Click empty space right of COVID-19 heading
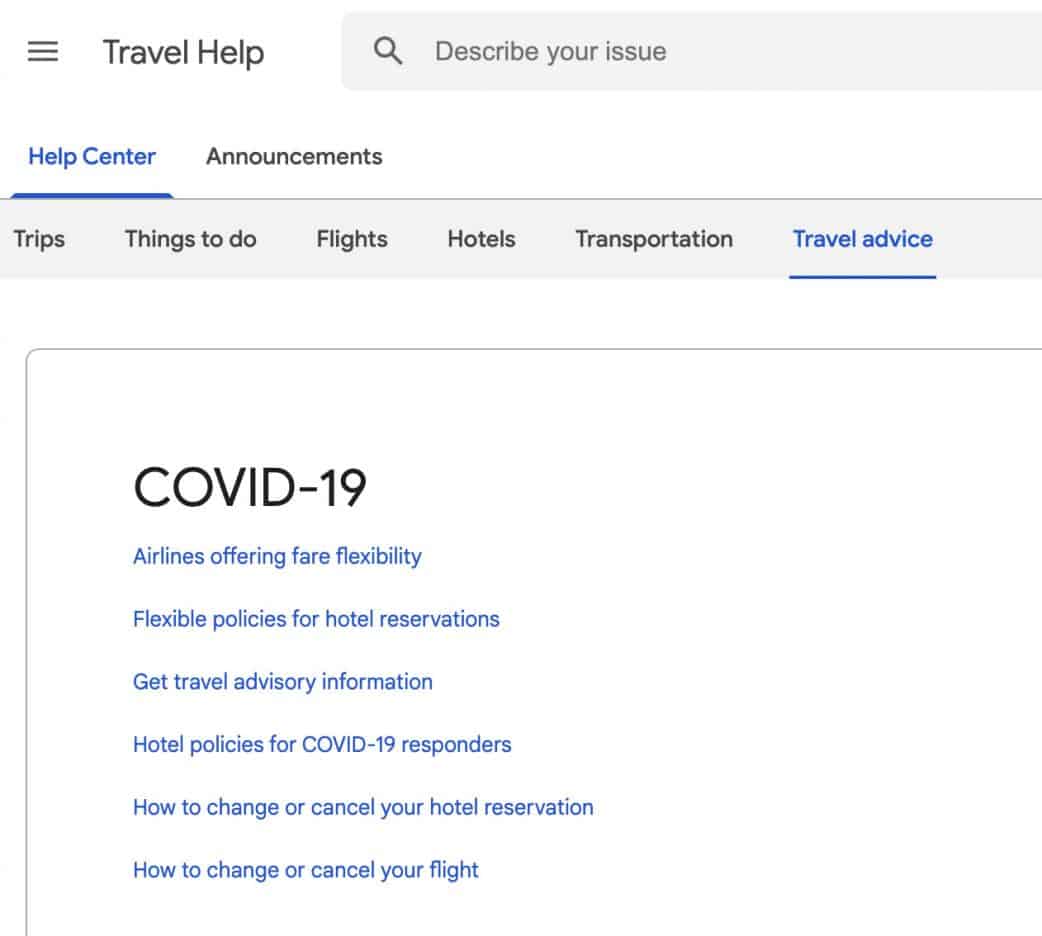This screenshot has height=936, width=1042. tap(700, 489)
